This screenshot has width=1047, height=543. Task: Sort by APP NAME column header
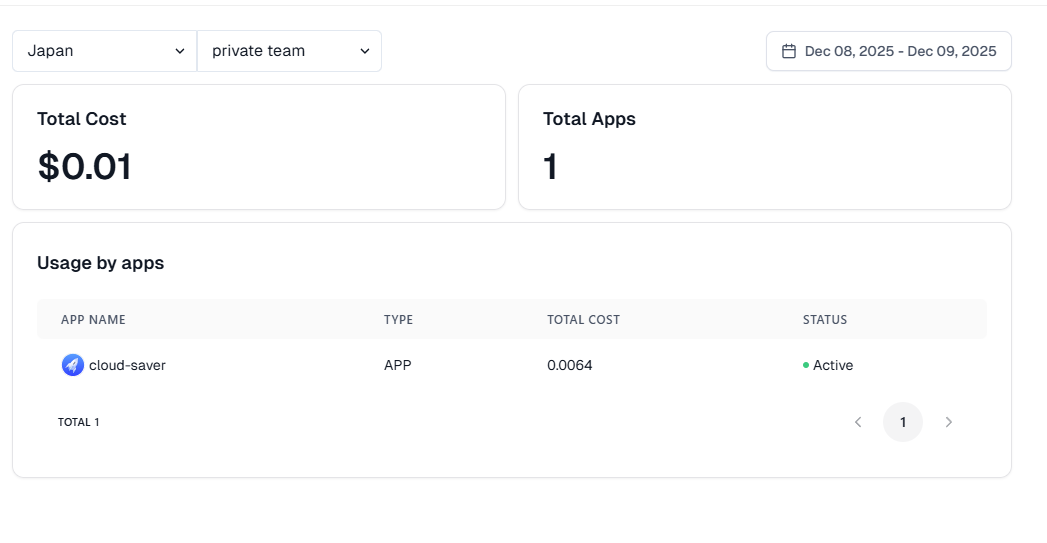(x=93, y=320)
